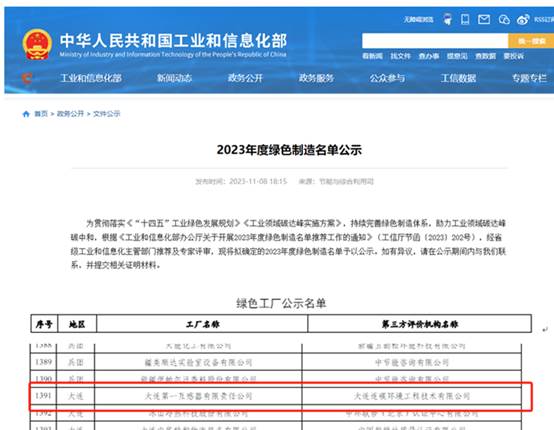554x430 pixels.
Task: Click the 找文件 quick link
Action: click(x=400, y=56)
